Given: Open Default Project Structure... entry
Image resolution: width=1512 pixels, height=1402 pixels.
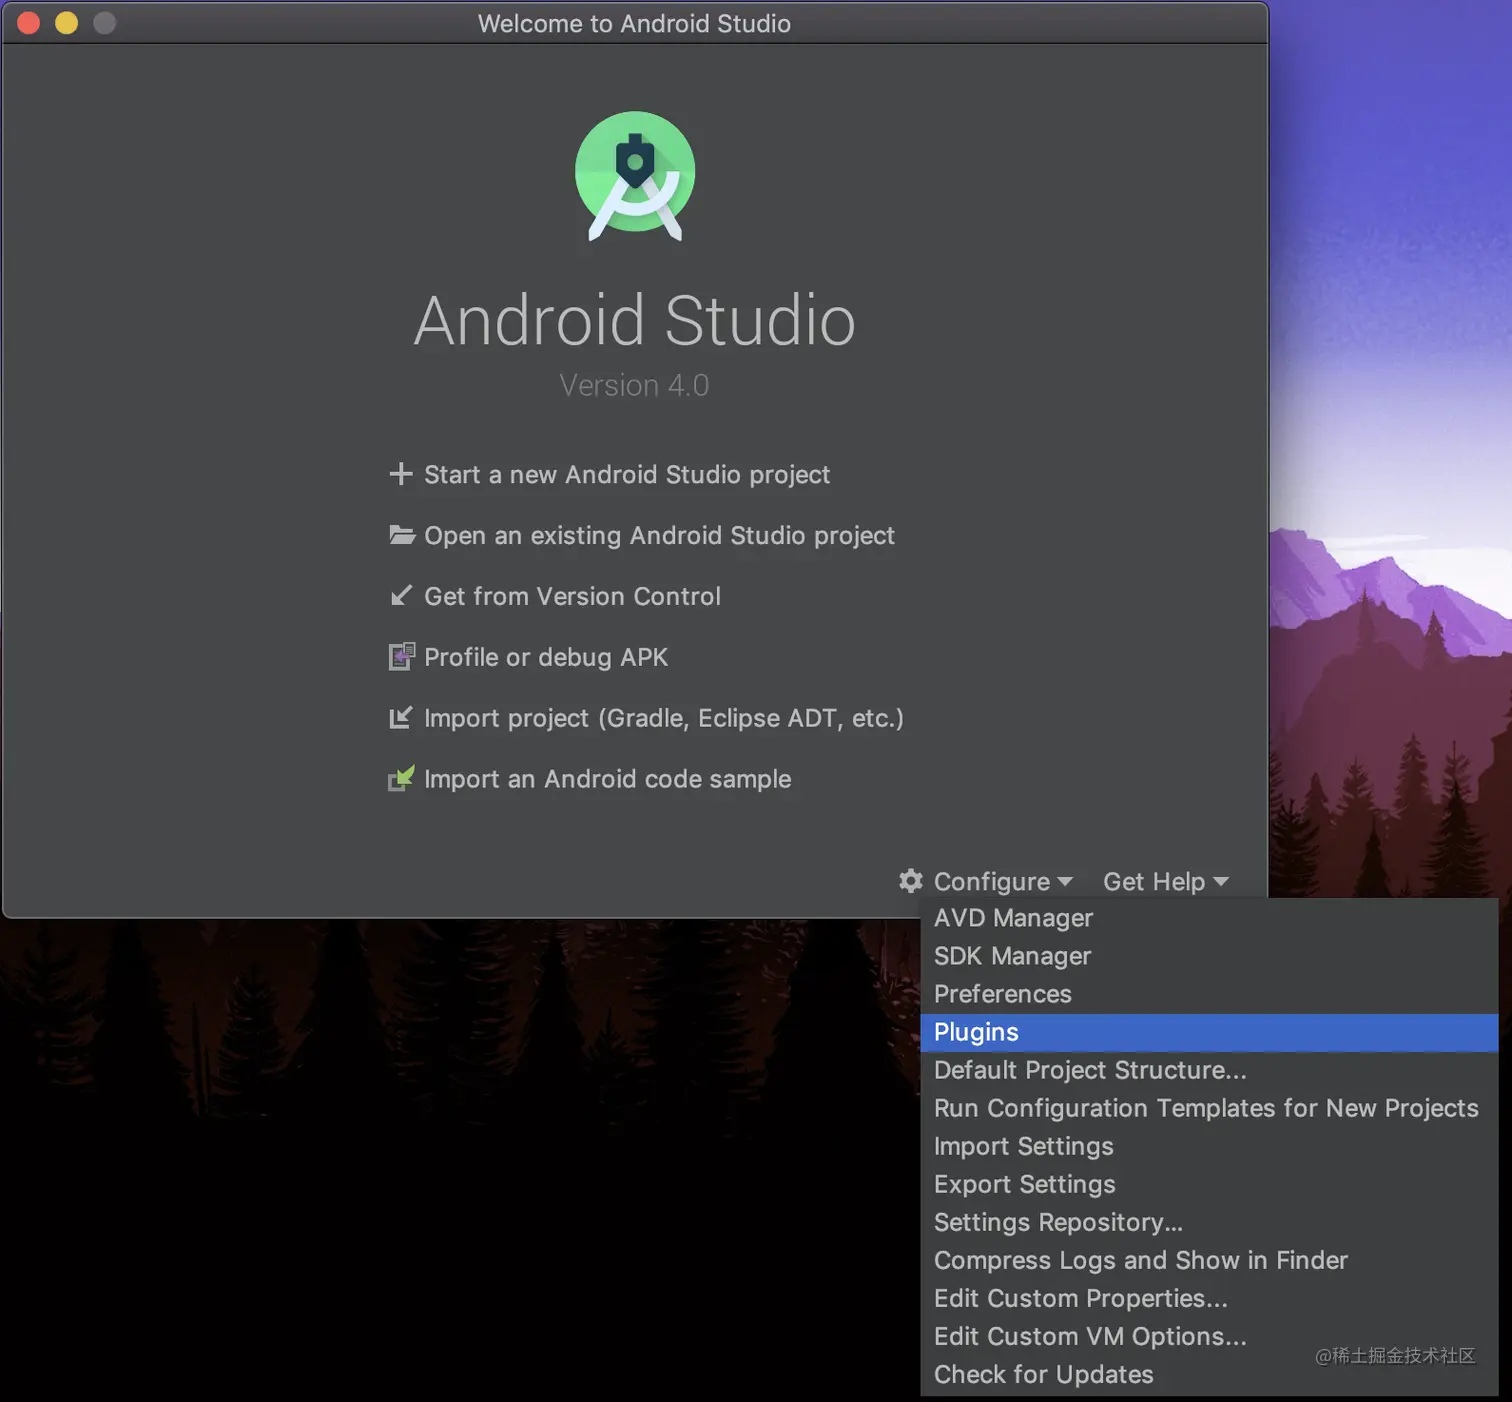Looking at the screenshot, I should coord(1209,1070).
